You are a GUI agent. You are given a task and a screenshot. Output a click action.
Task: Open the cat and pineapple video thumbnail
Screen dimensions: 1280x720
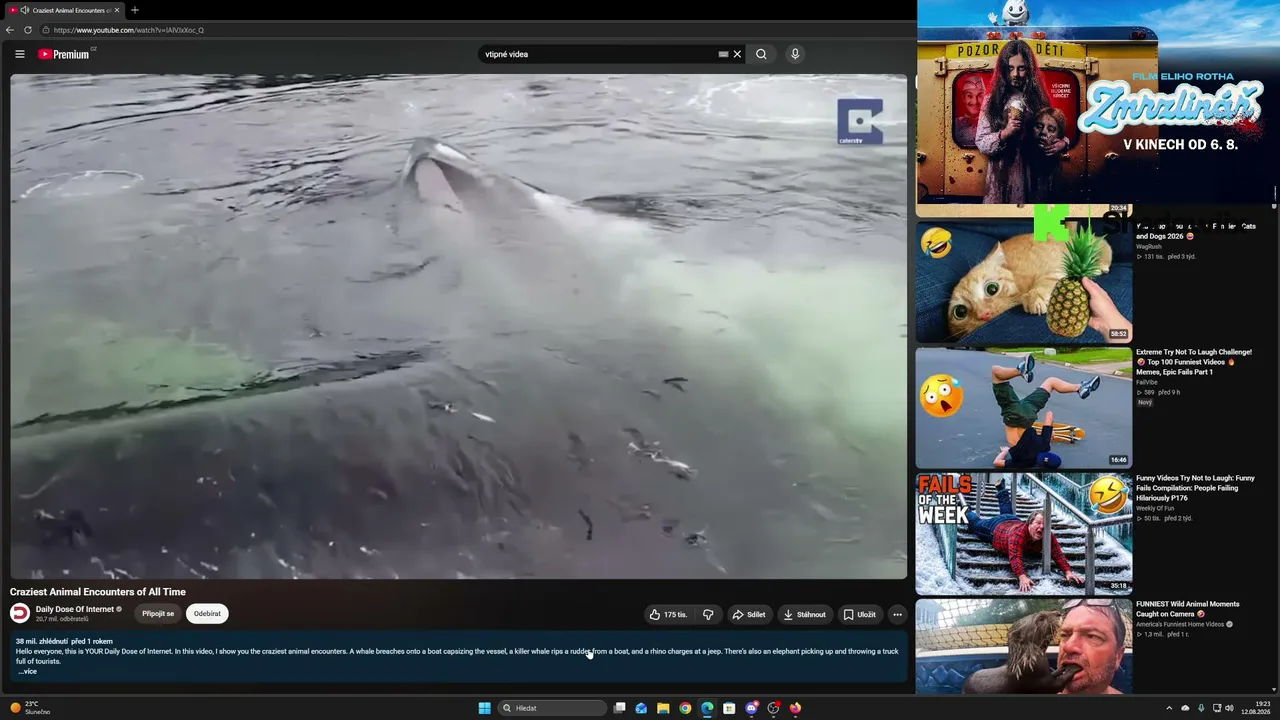click(1024, 282)
